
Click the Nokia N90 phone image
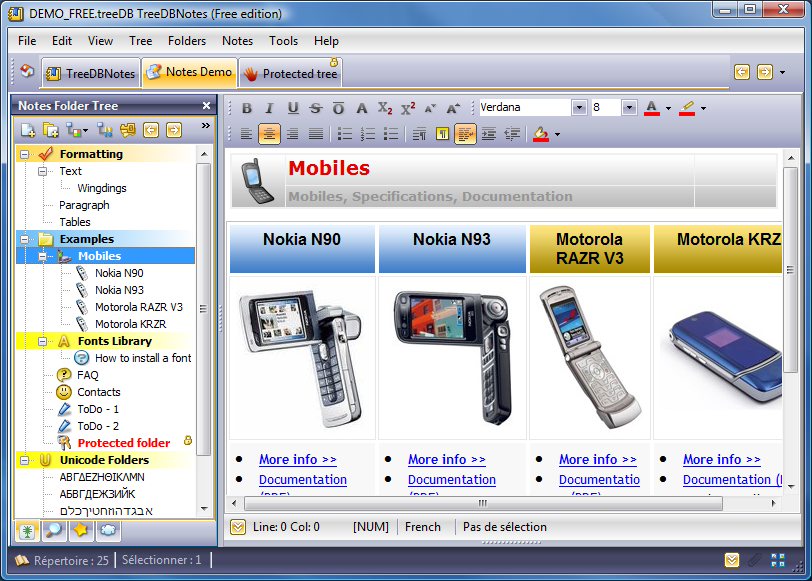click(302, 358)
